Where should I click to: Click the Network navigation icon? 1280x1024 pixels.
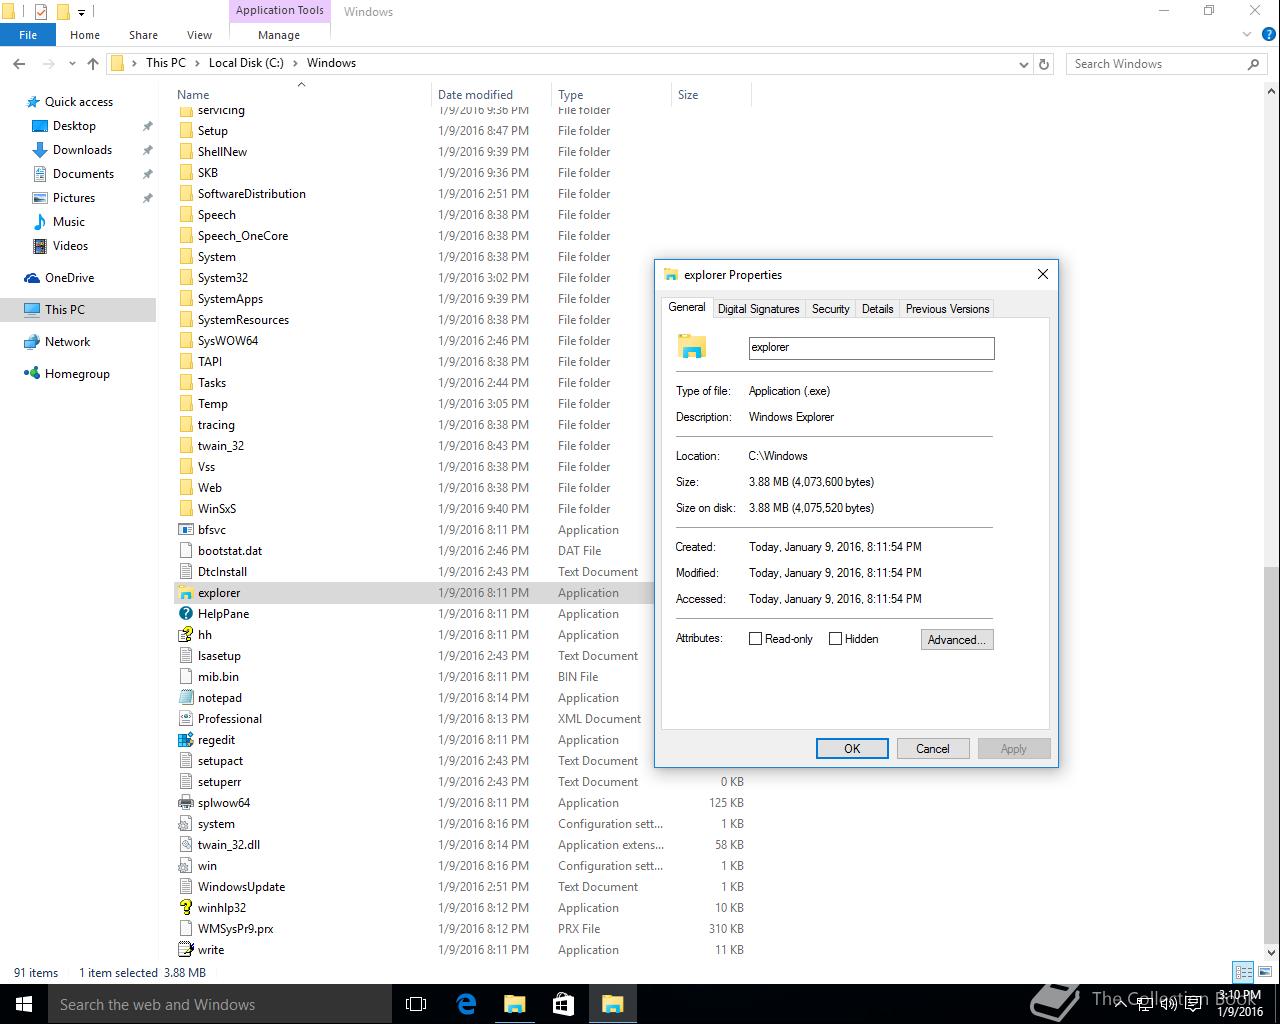[32, 342]
